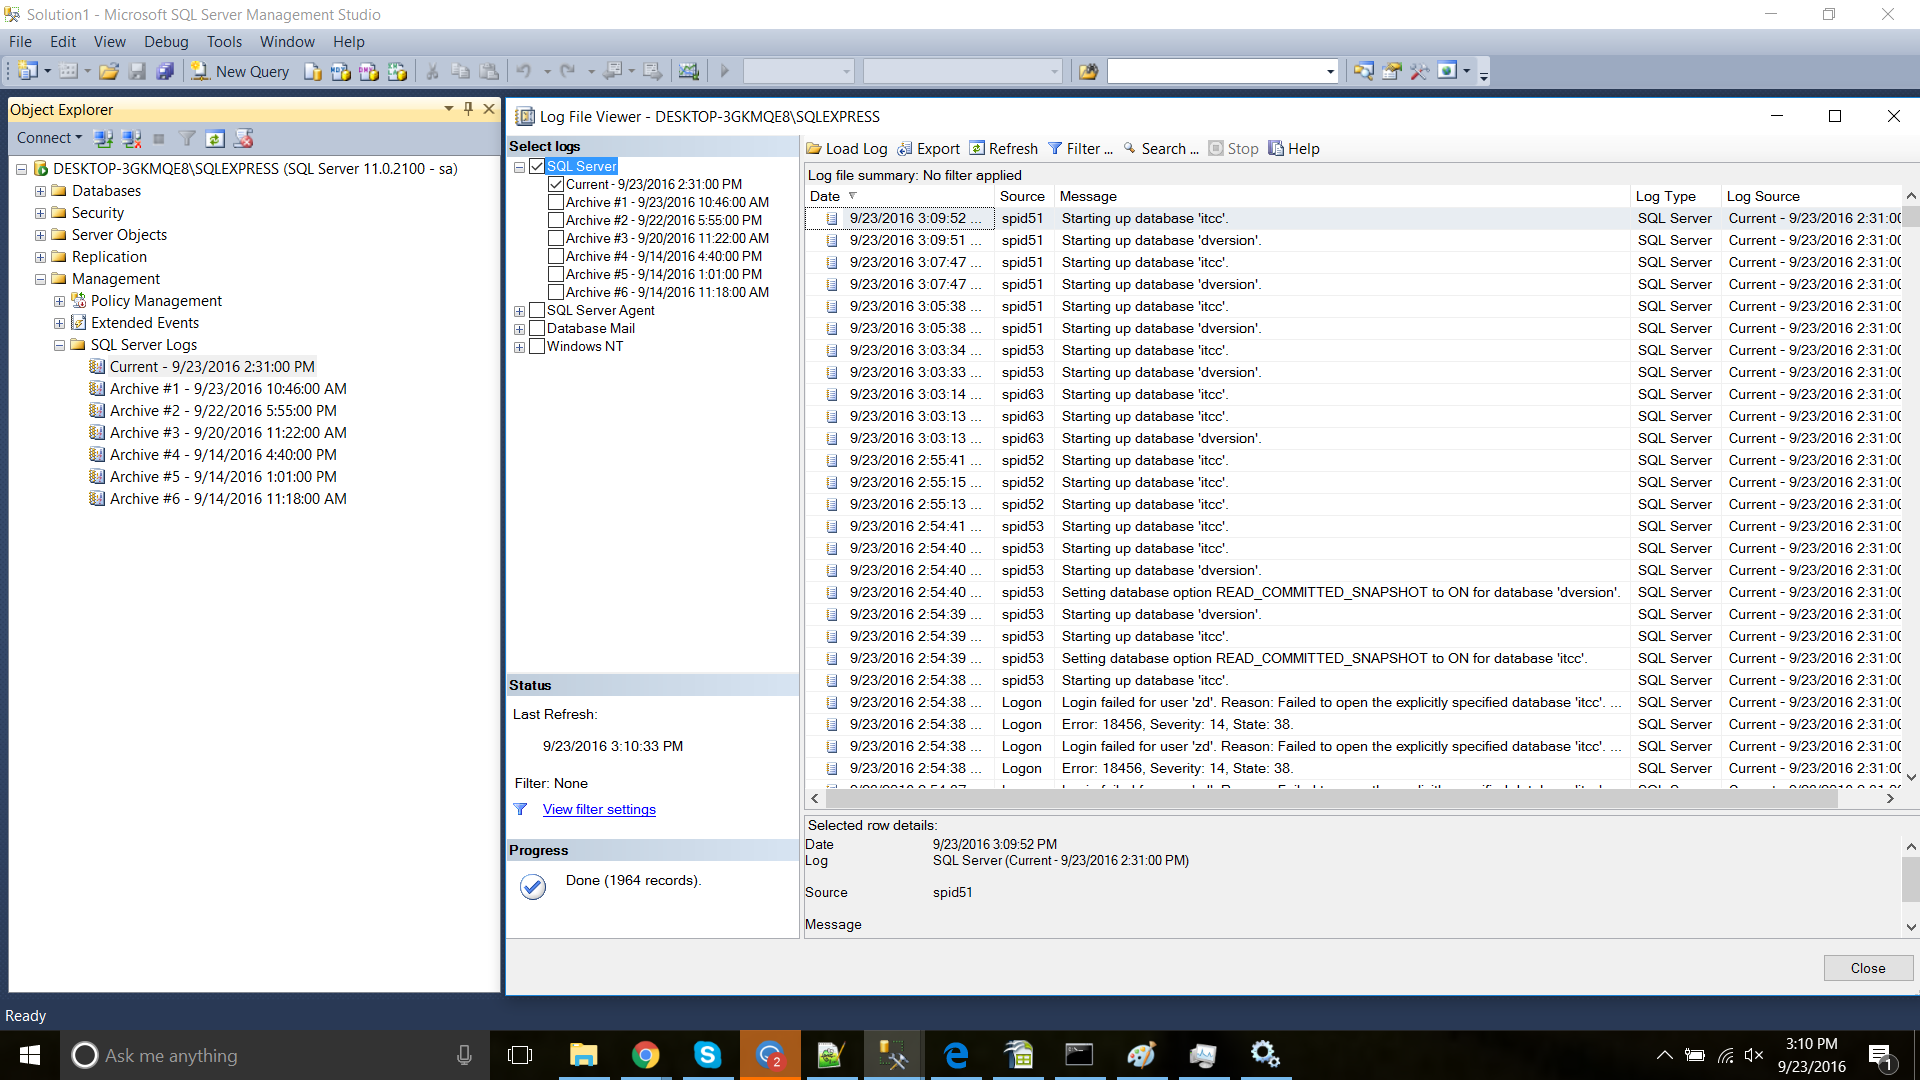Open the Connect dropdown in Object Explorer
This screenshot has width=1920, height=1080.
tap(49, 138)
